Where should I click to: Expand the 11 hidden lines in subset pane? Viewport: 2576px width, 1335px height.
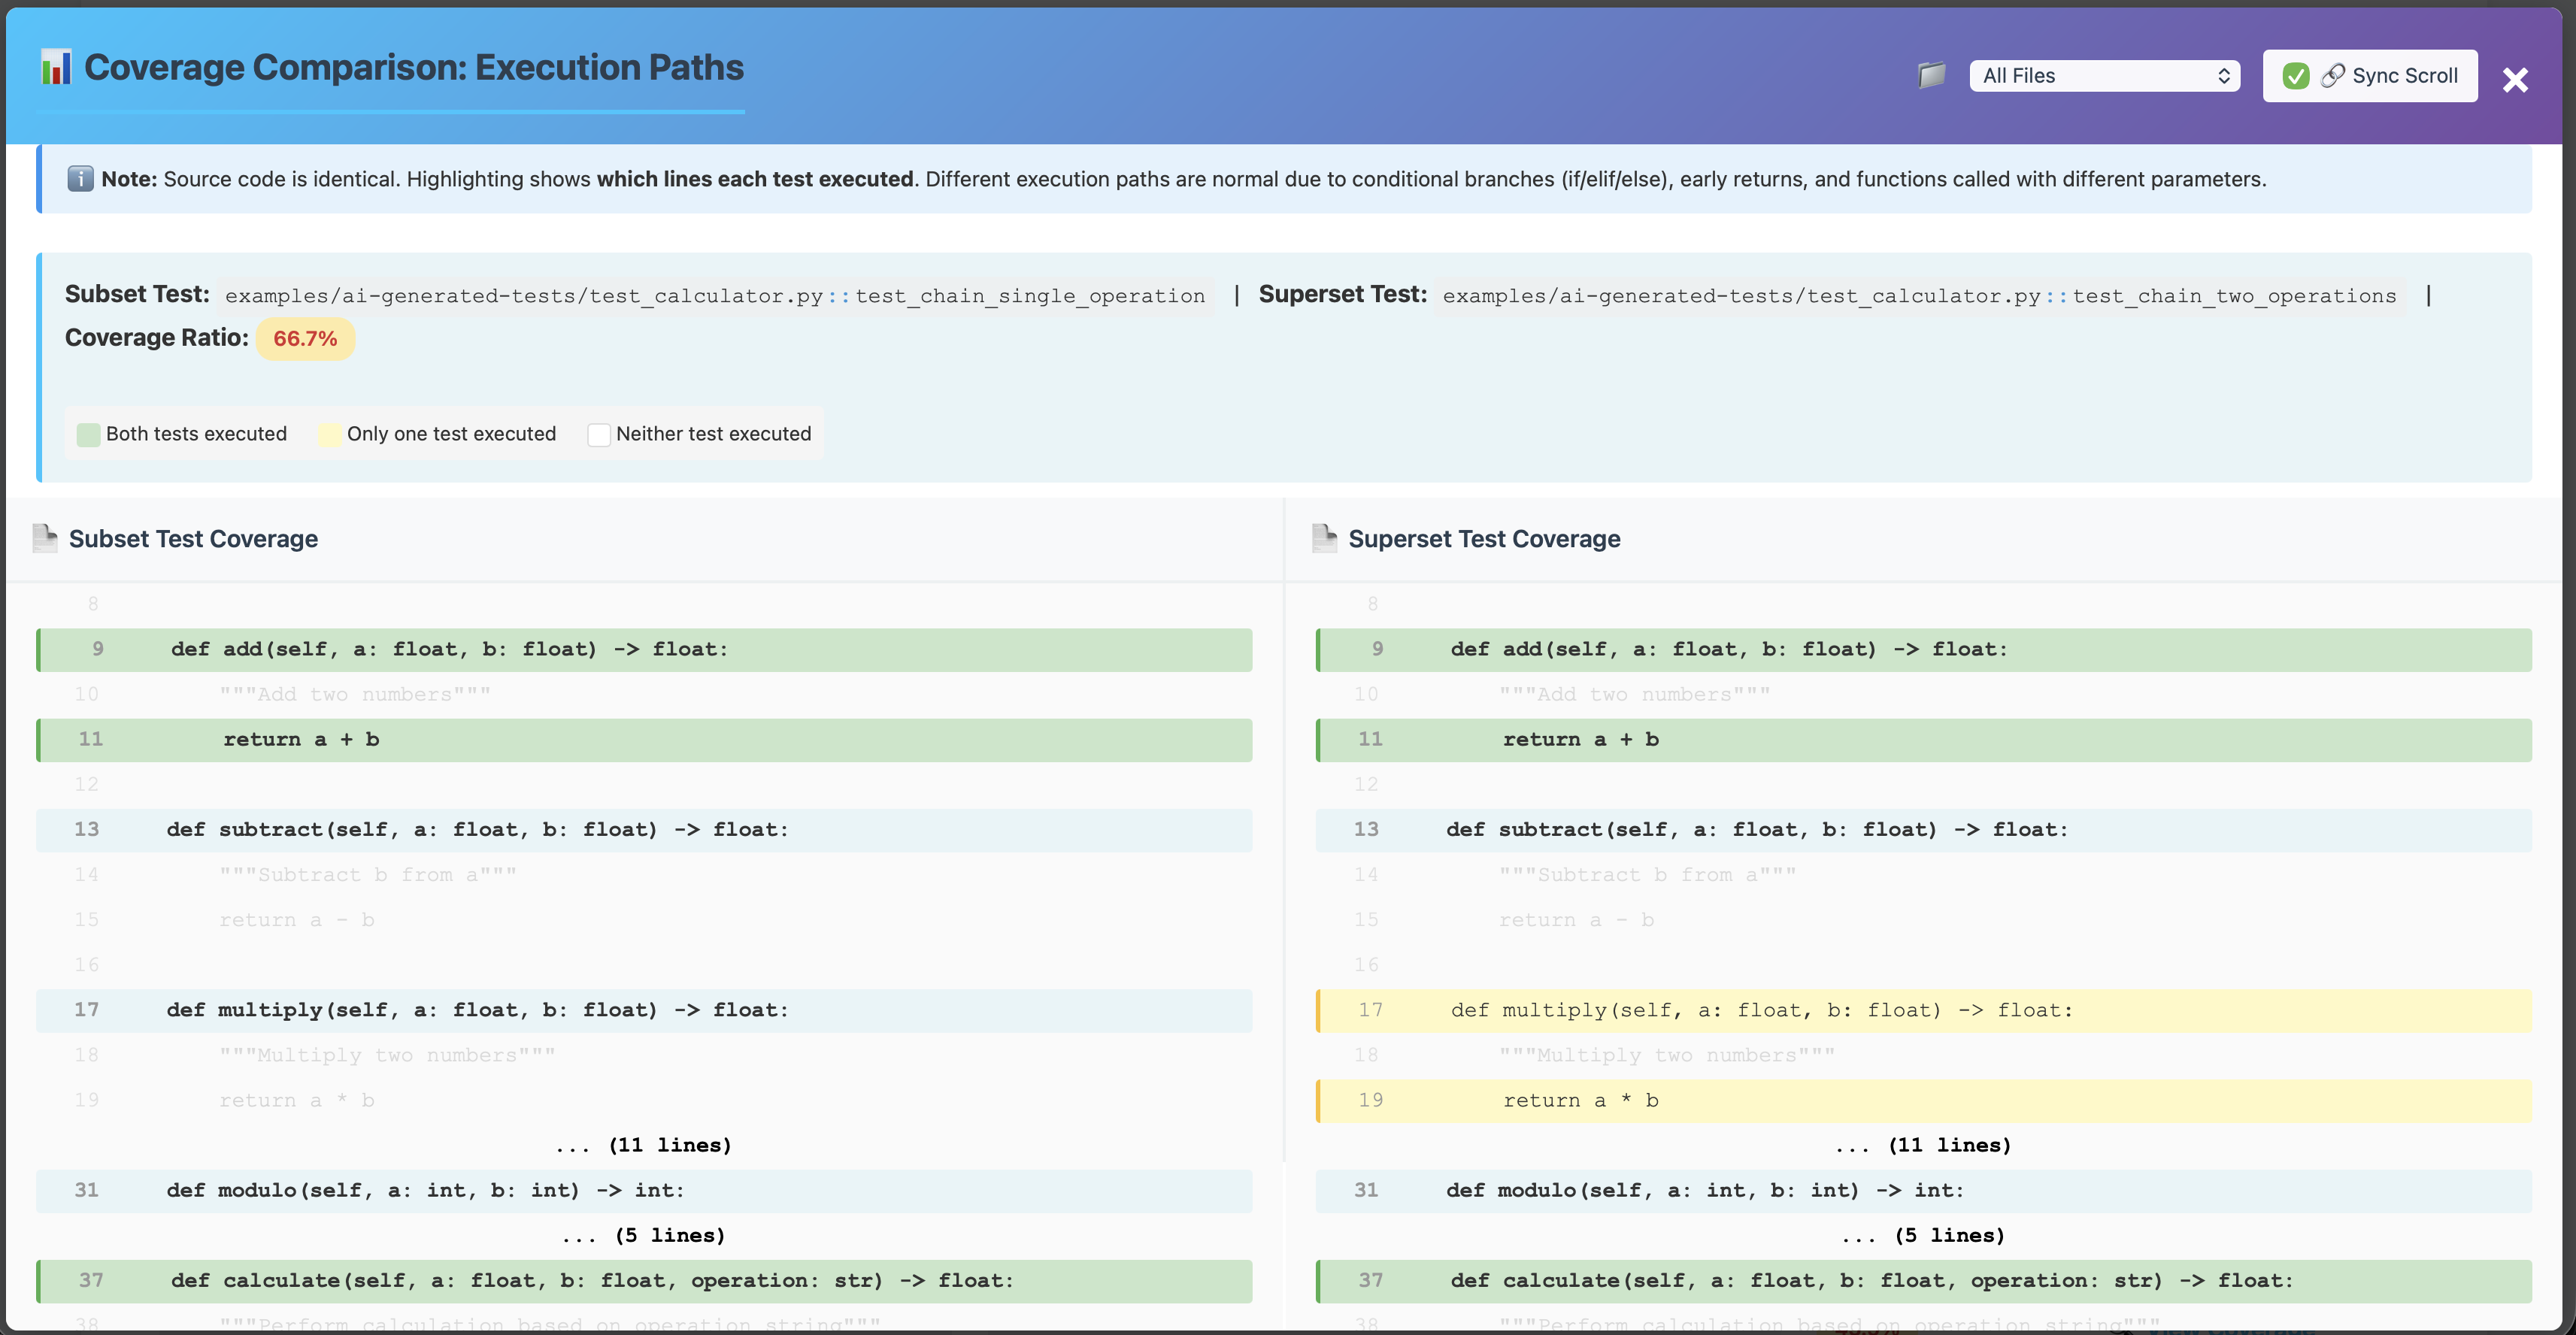pos(644,1145)
